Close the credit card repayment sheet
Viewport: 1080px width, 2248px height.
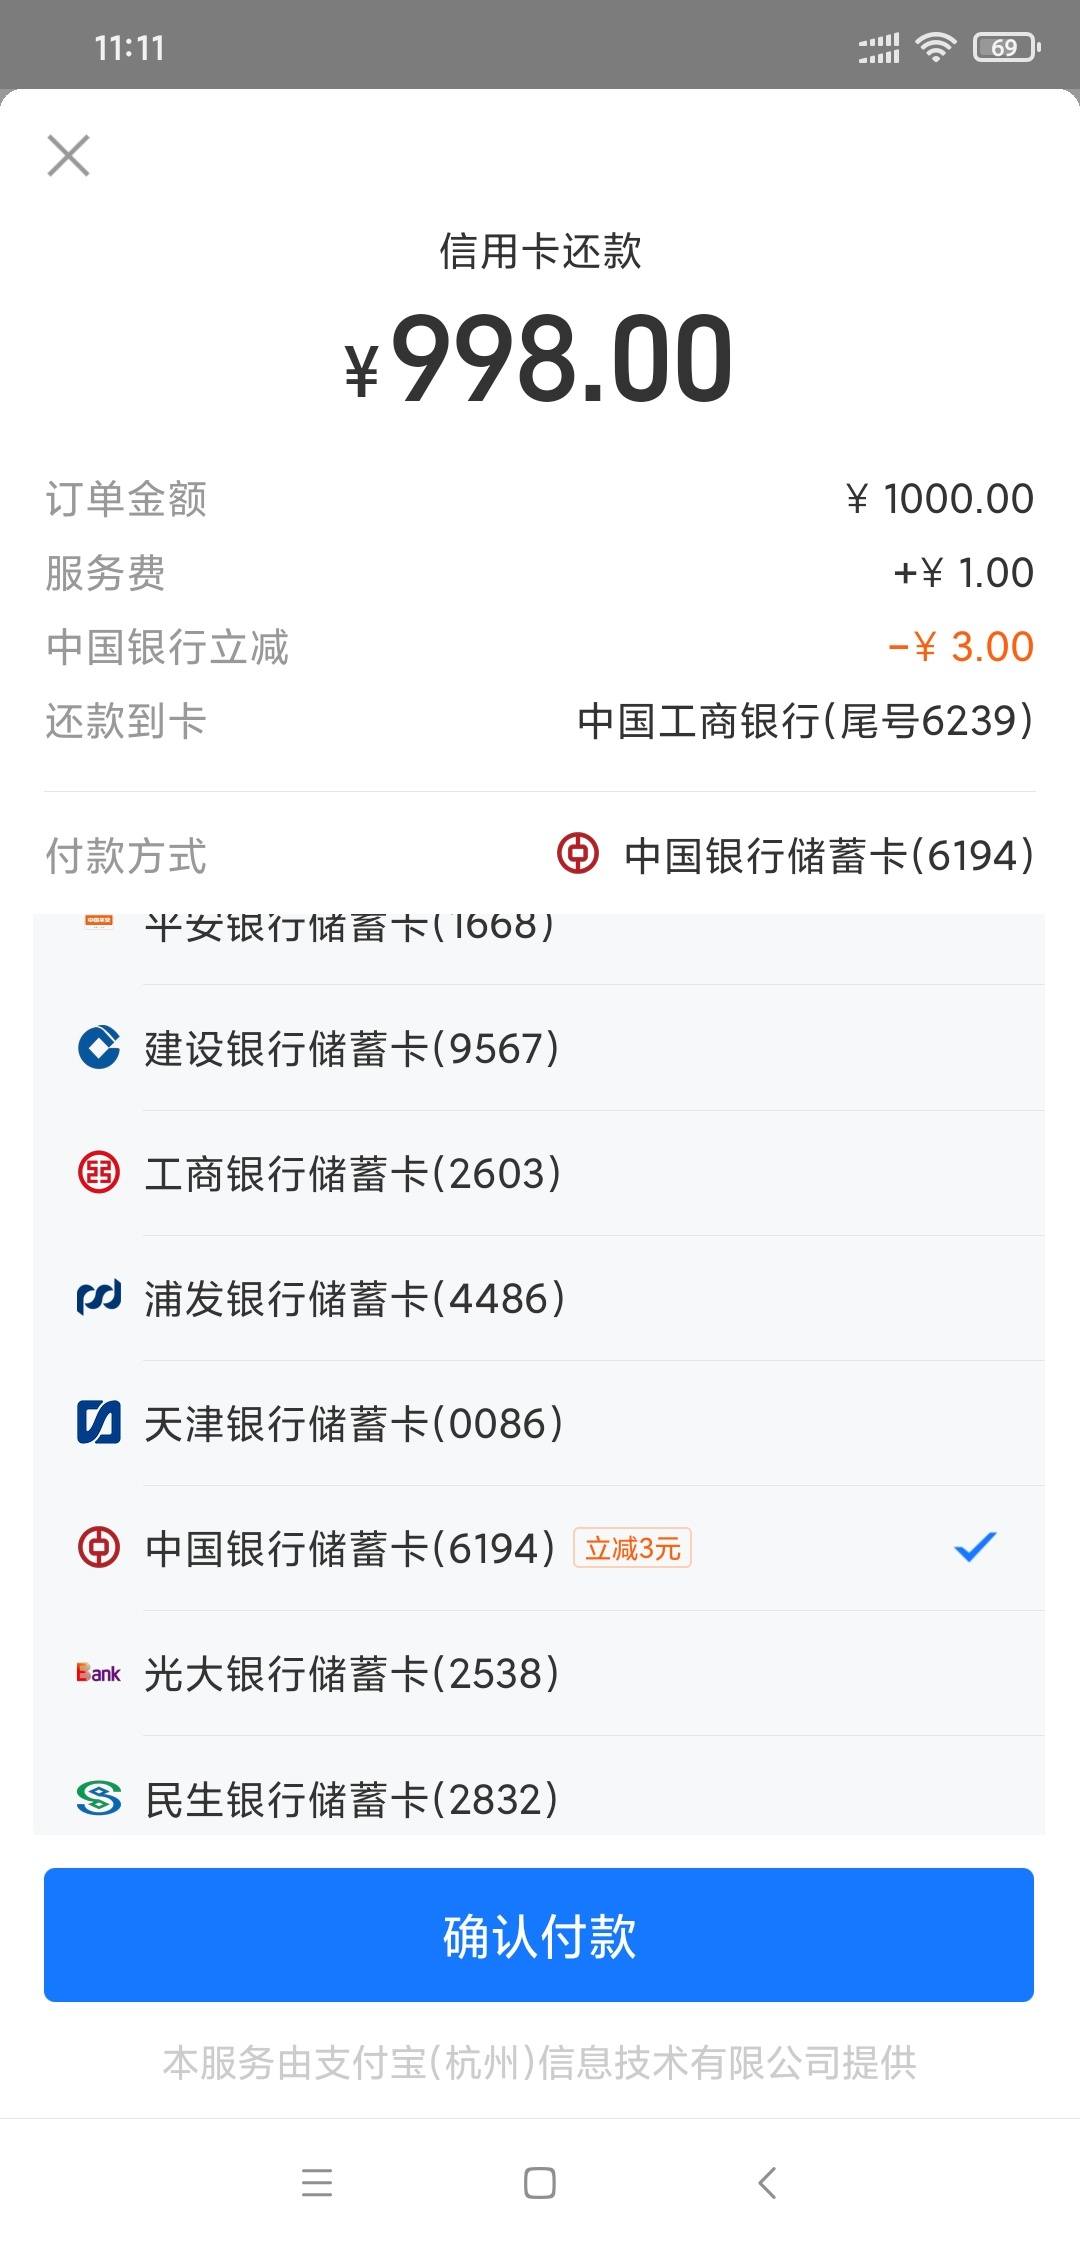point(68,156)
